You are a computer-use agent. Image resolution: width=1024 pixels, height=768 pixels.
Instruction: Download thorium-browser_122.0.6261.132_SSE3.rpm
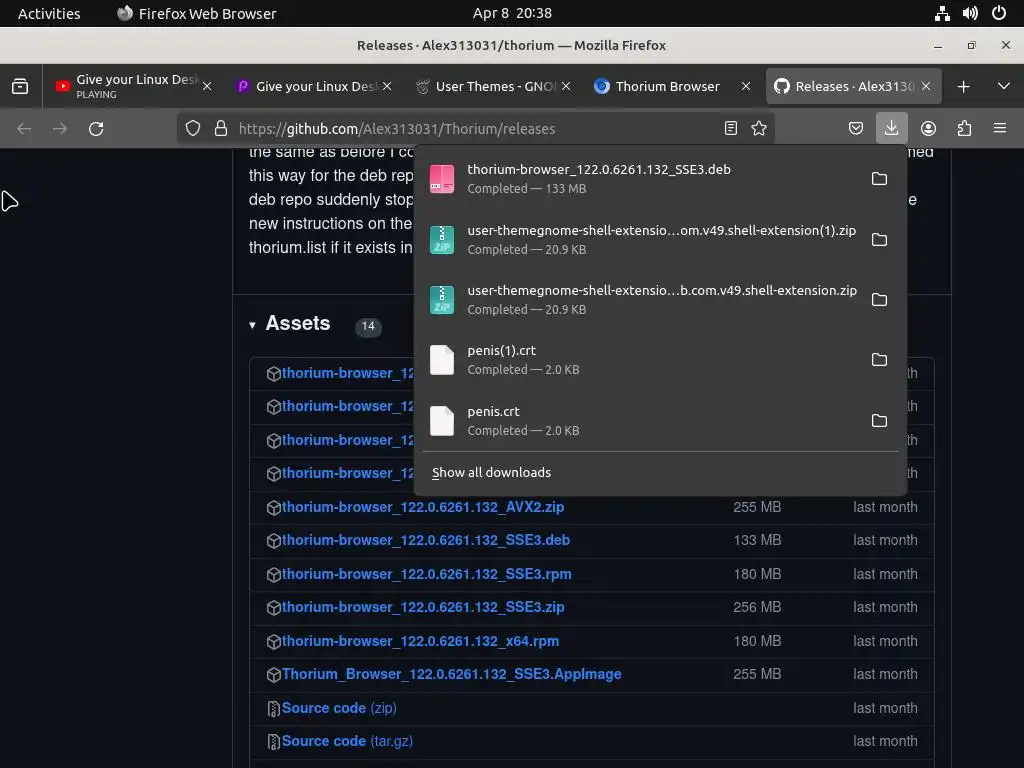(x=426, y=574)
